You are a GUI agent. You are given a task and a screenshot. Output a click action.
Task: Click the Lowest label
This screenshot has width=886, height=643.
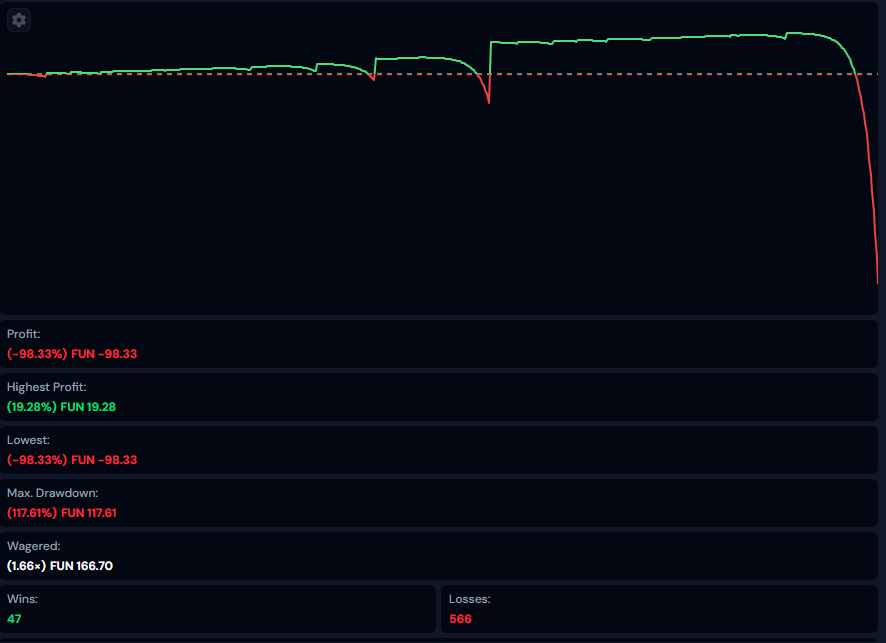coord(28,440)
